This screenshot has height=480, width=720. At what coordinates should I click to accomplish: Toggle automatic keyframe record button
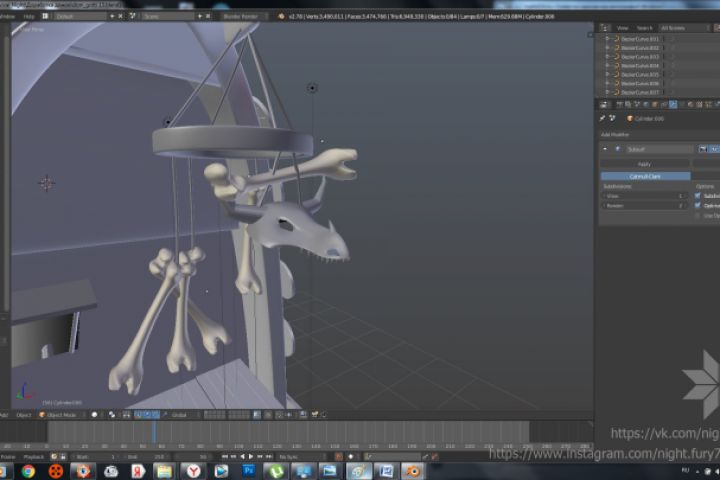coord(338,457)
